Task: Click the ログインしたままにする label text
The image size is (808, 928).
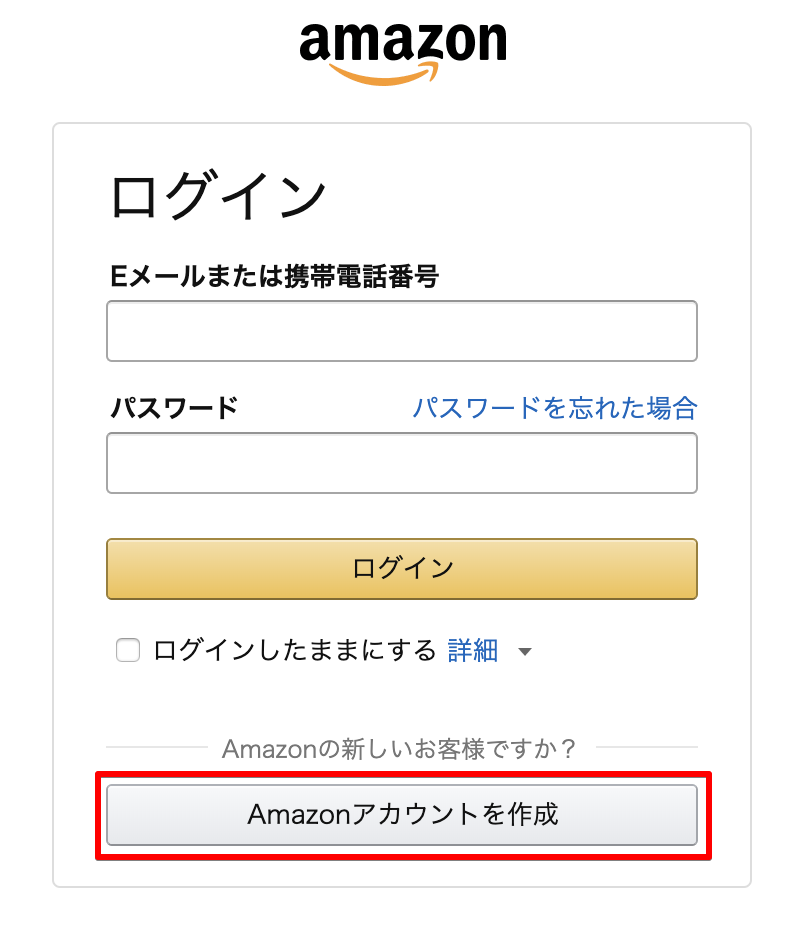Action: pyautogui.click(x=294, y=650)
